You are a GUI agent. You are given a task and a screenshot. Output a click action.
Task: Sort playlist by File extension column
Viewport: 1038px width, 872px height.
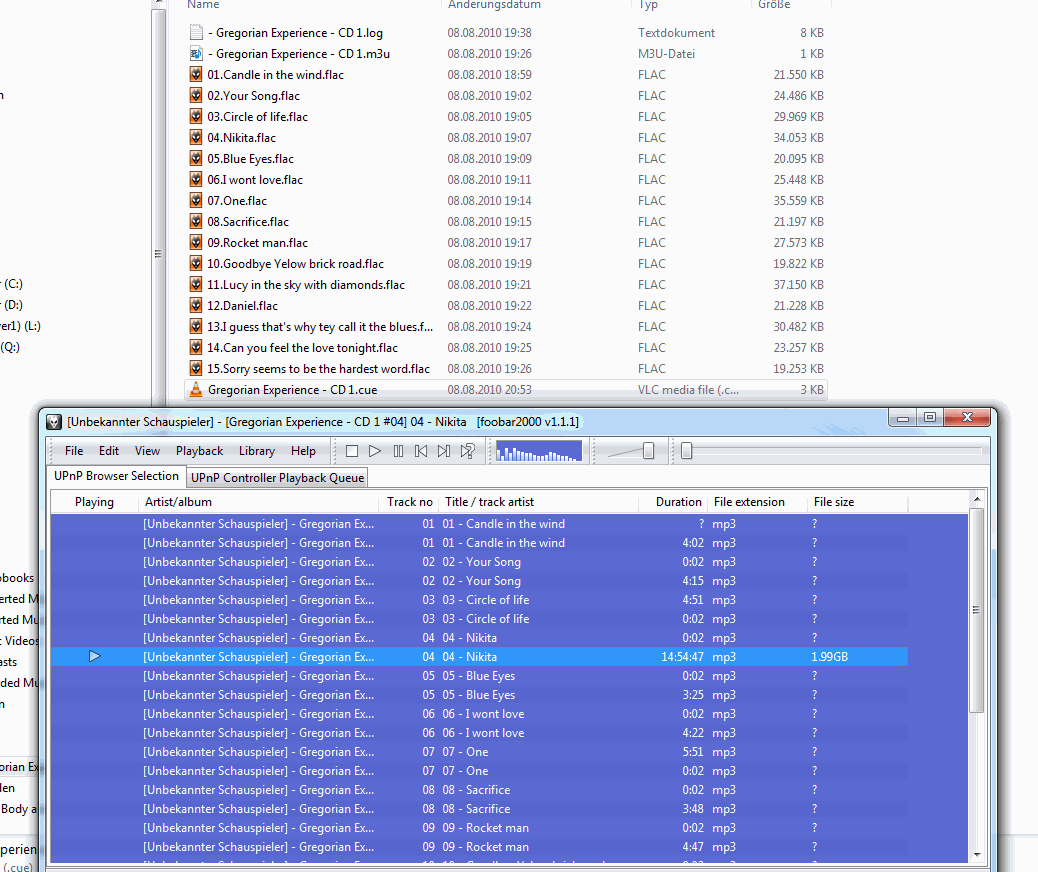click(757, 502)
